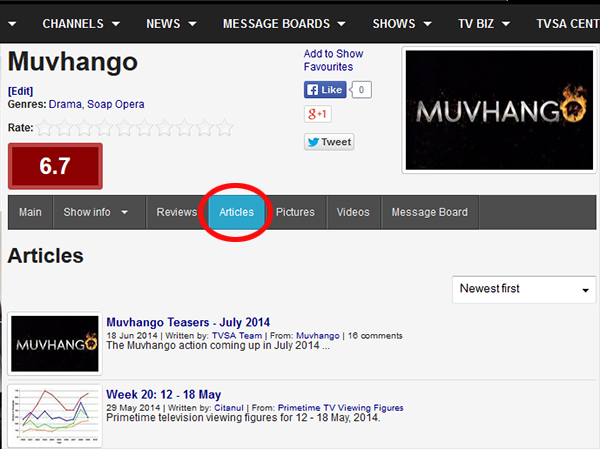Click Add to Show Favourites link

click(x=333, y=60)
